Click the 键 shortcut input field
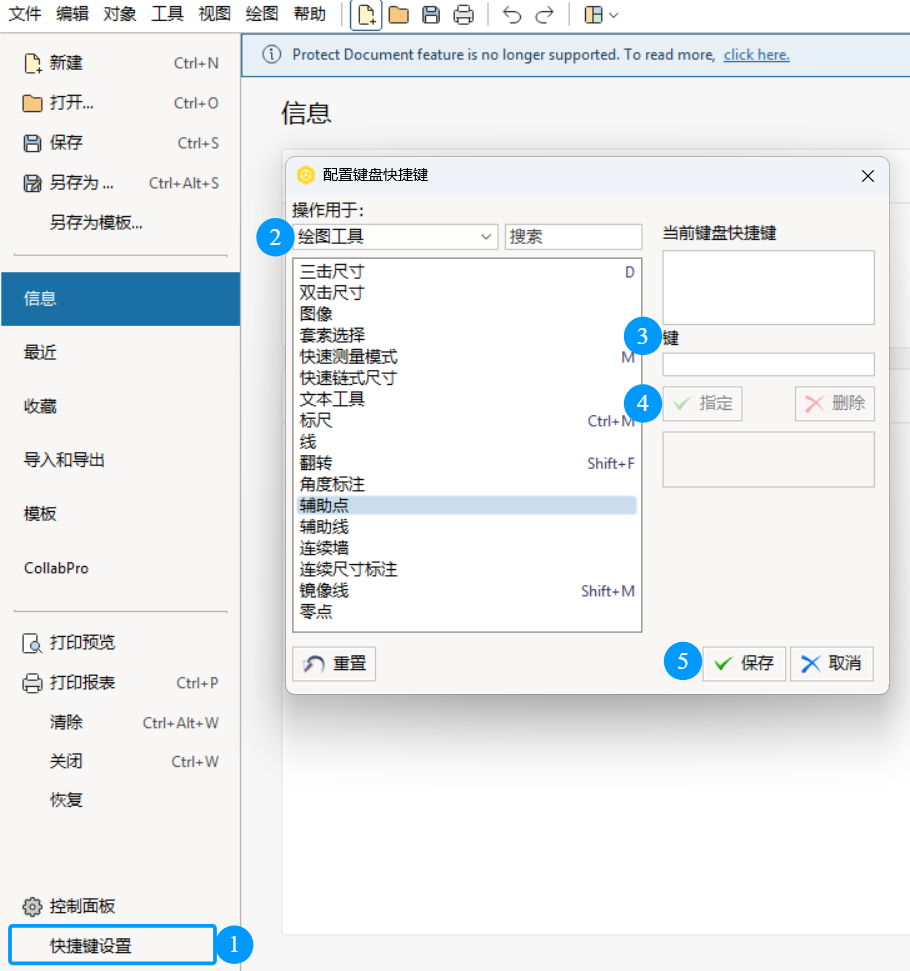This screenshot has height=971, width=910. tap(768, 364)
